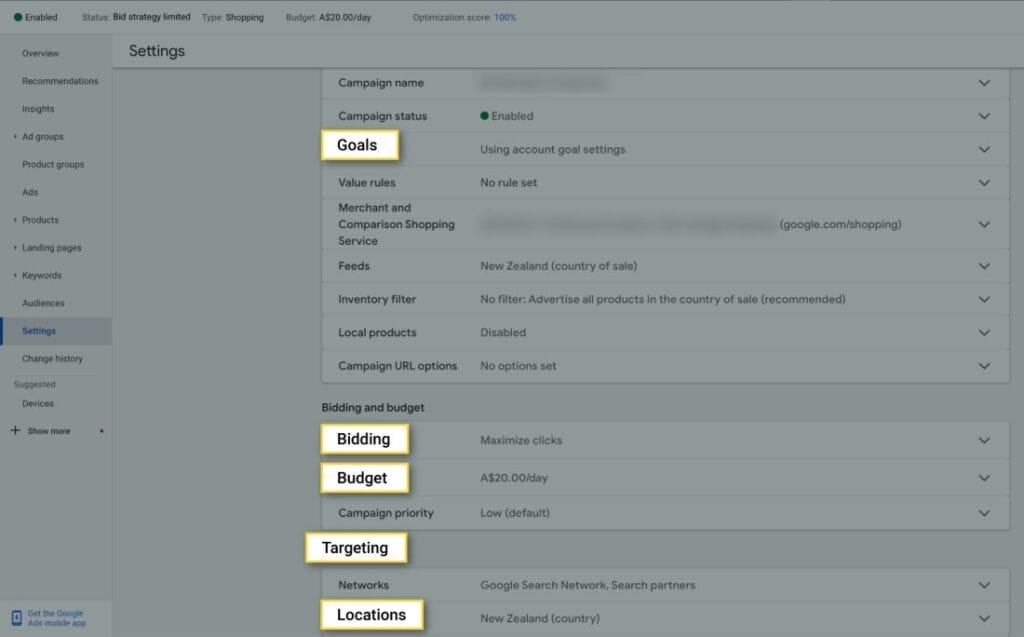Open Product groups in the sidebar

[x=53, y=165]
